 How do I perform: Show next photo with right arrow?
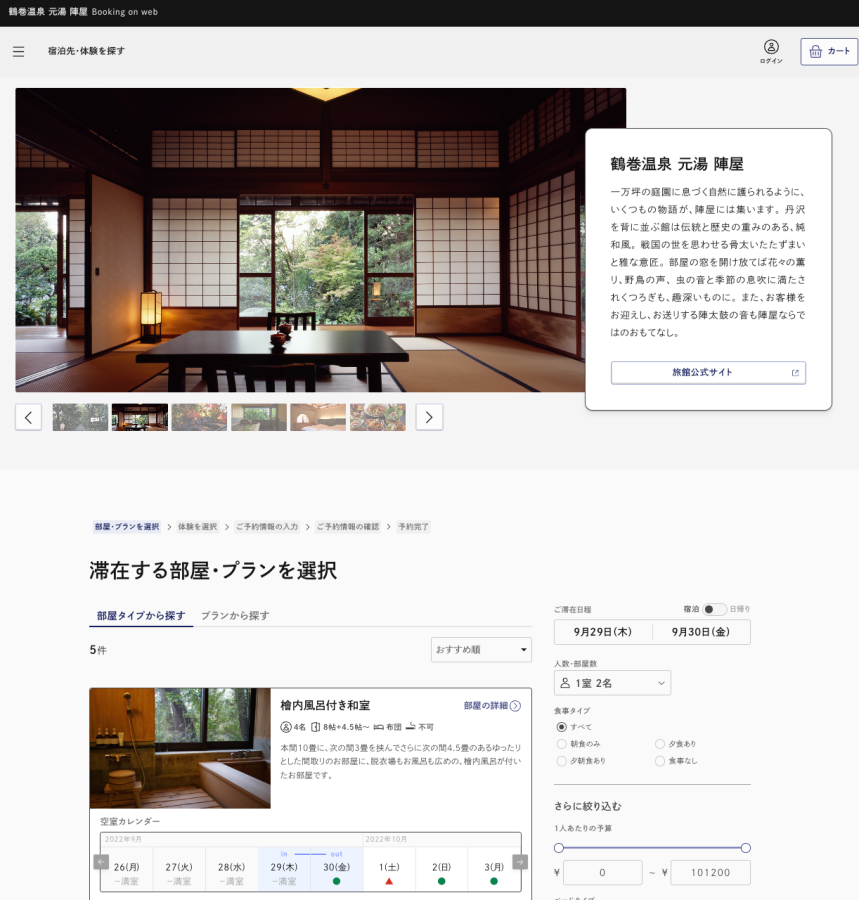tap(429, 417)
